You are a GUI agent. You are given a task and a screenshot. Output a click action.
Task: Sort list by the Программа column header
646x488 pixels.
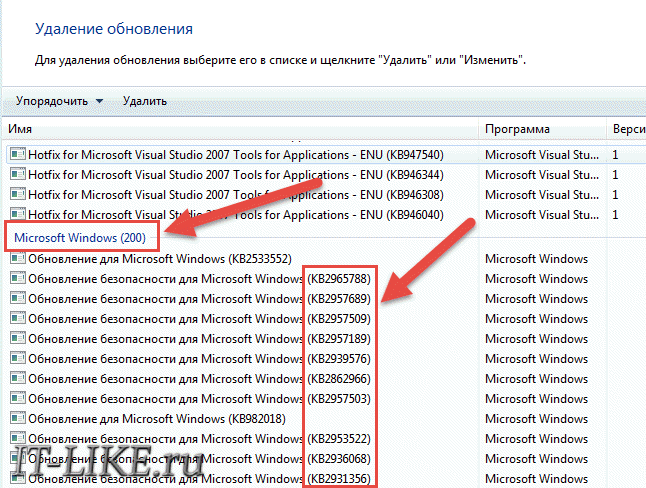[543, 129]
